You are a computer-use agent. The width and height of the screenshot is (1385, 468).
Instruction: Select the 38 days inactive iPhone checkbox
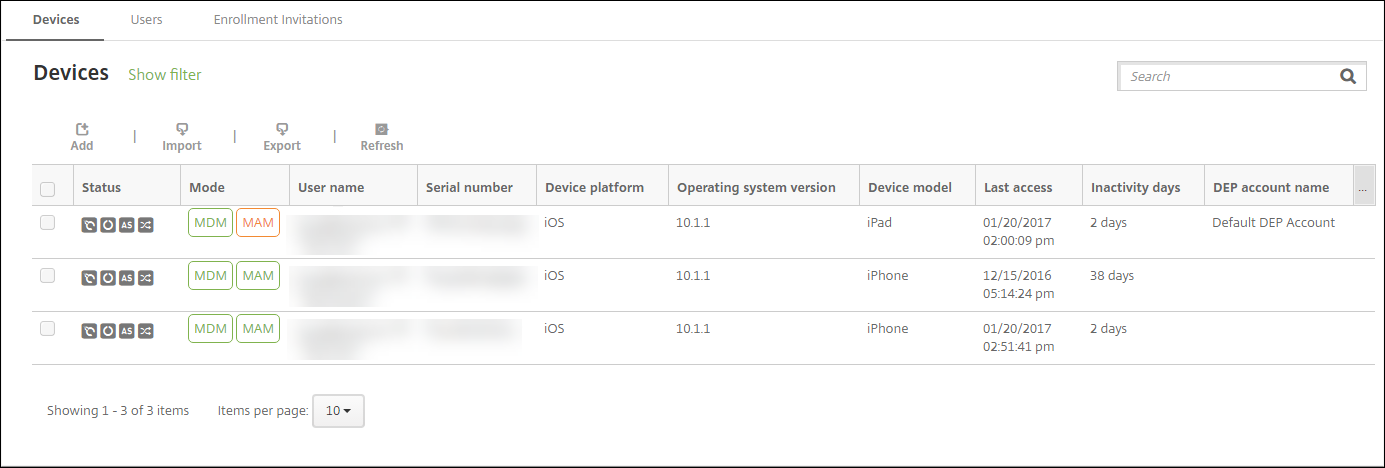click(x=48, y=276)
